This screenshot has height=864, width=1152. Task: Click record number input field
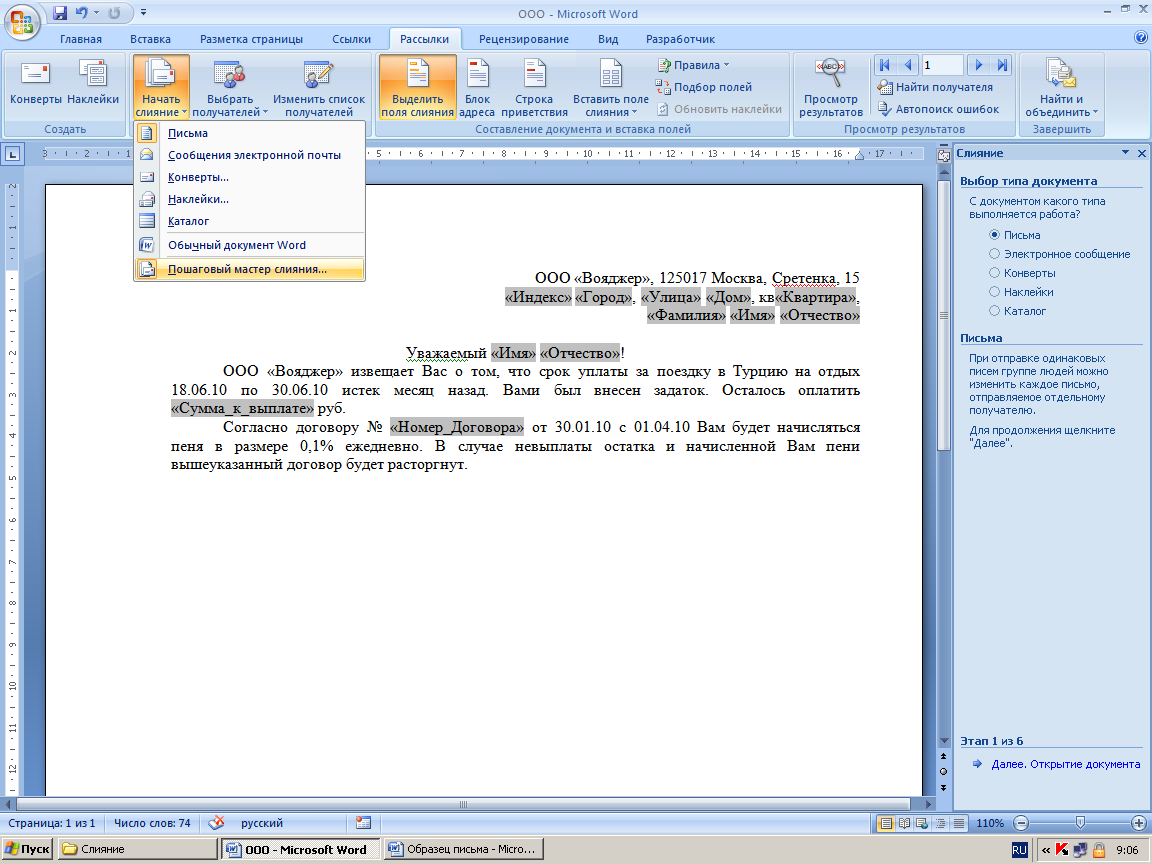pyautogui.click(x=942, y=65)
